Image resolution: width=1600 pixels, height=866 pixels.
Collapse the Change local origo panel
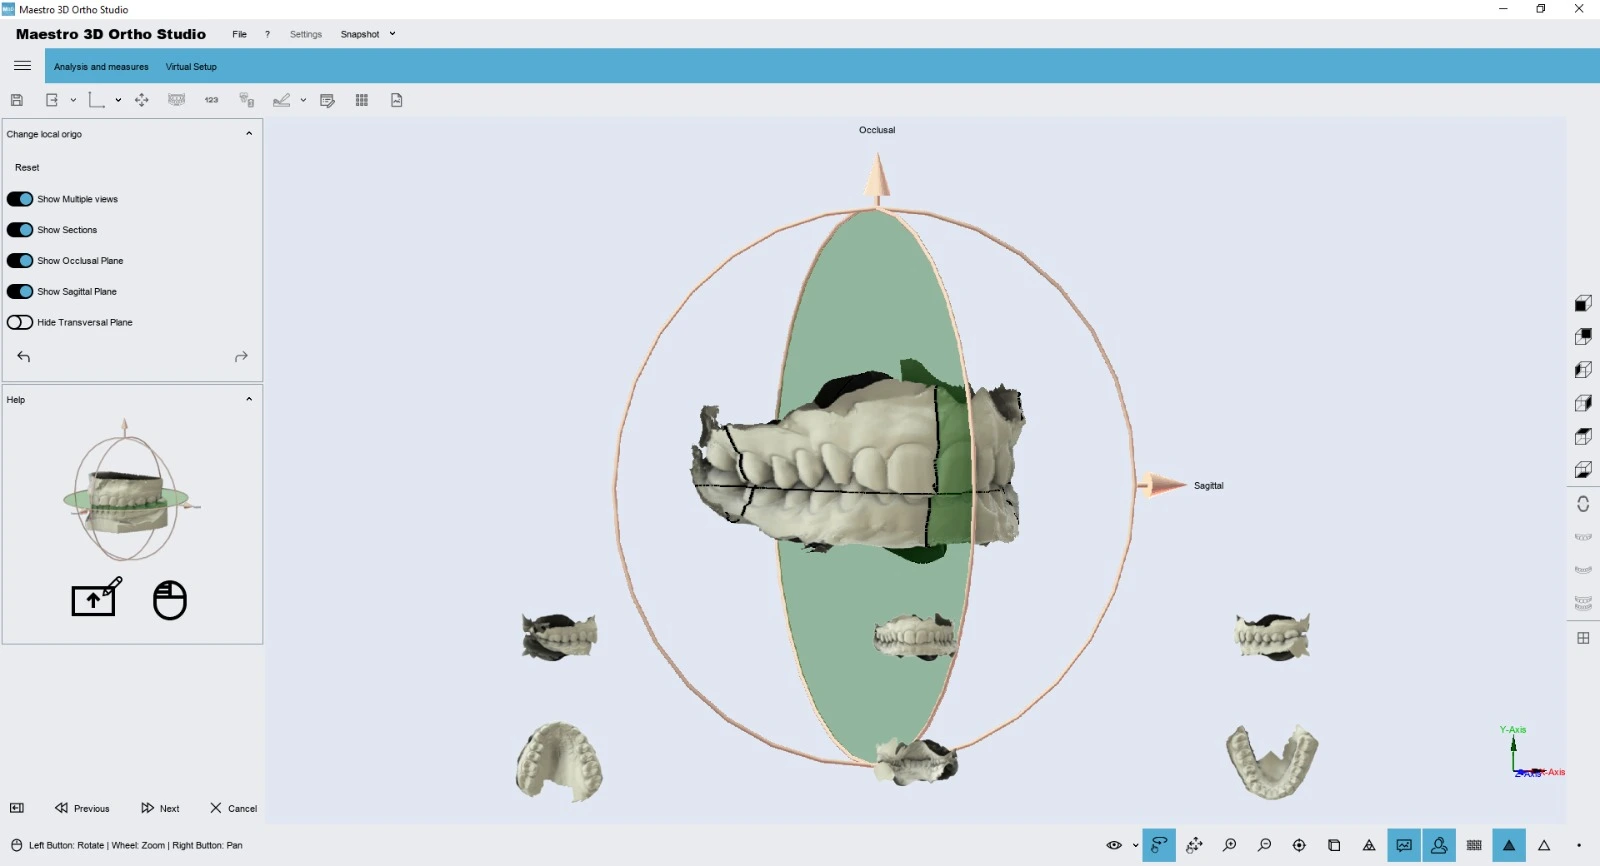pos(249,134)
